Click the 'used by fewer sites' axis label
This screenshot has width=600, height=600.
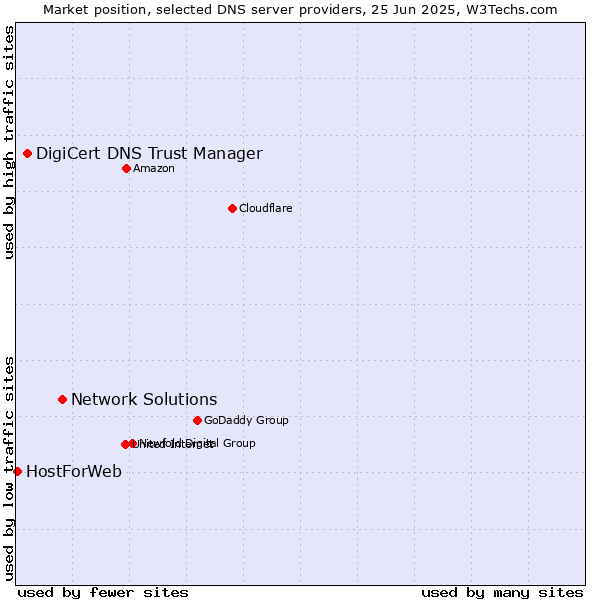point(103,593)
